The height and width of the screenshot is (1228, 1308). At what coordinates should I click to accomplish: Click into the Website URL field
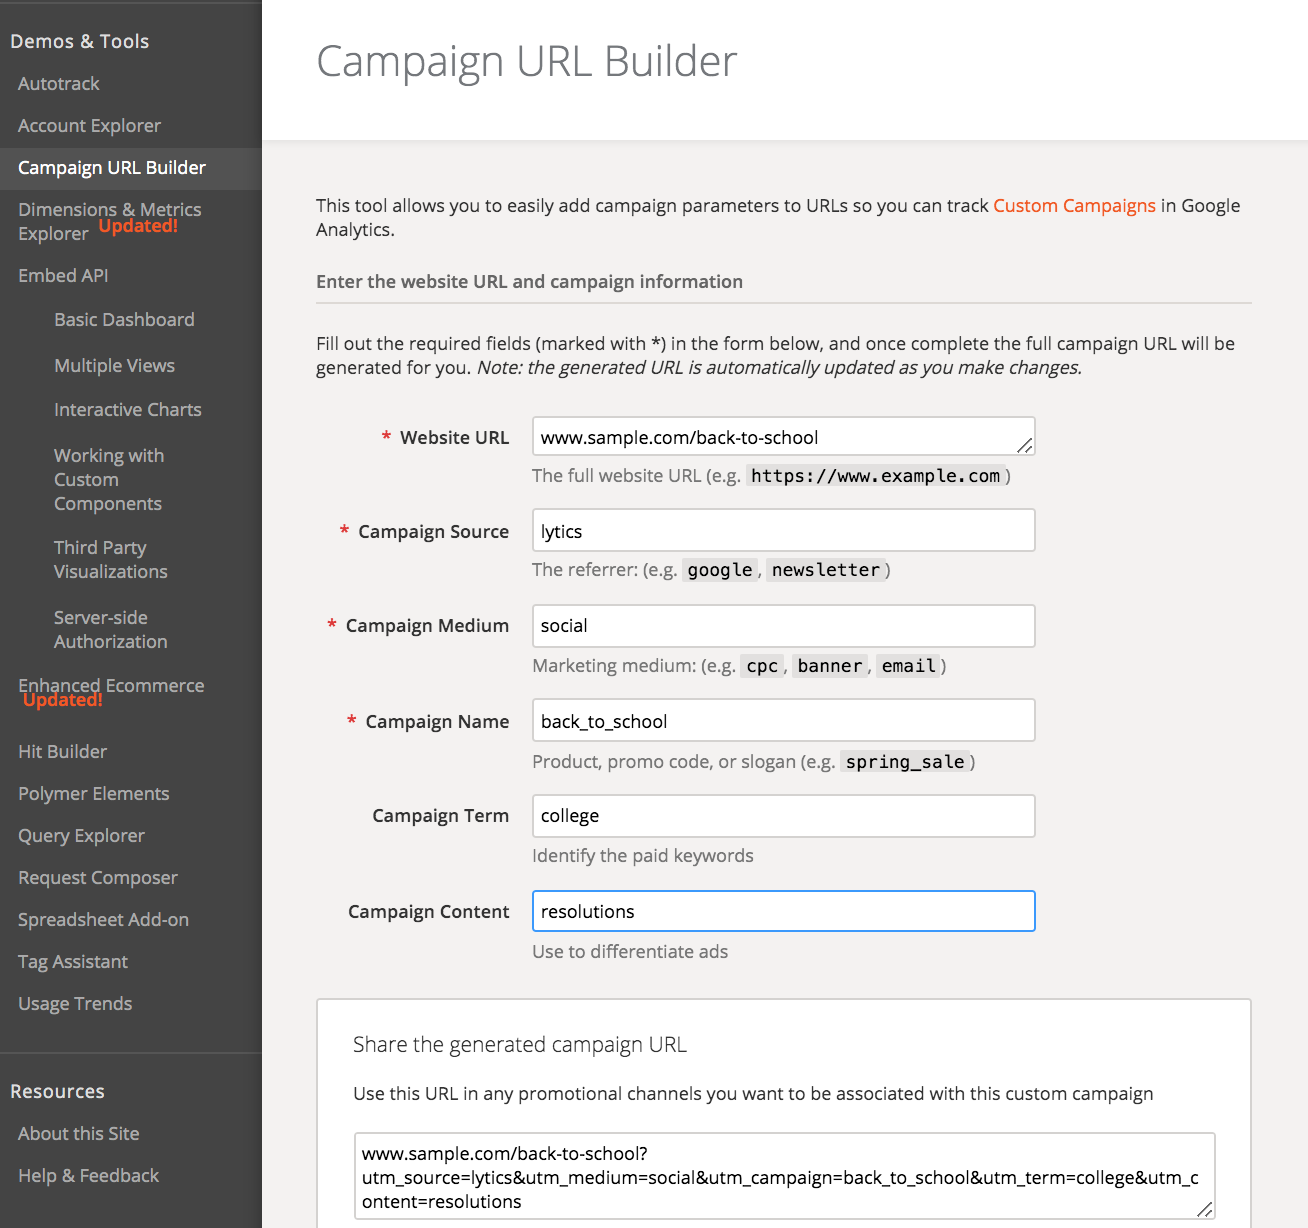pyautogui.click(x=784, y=436)
